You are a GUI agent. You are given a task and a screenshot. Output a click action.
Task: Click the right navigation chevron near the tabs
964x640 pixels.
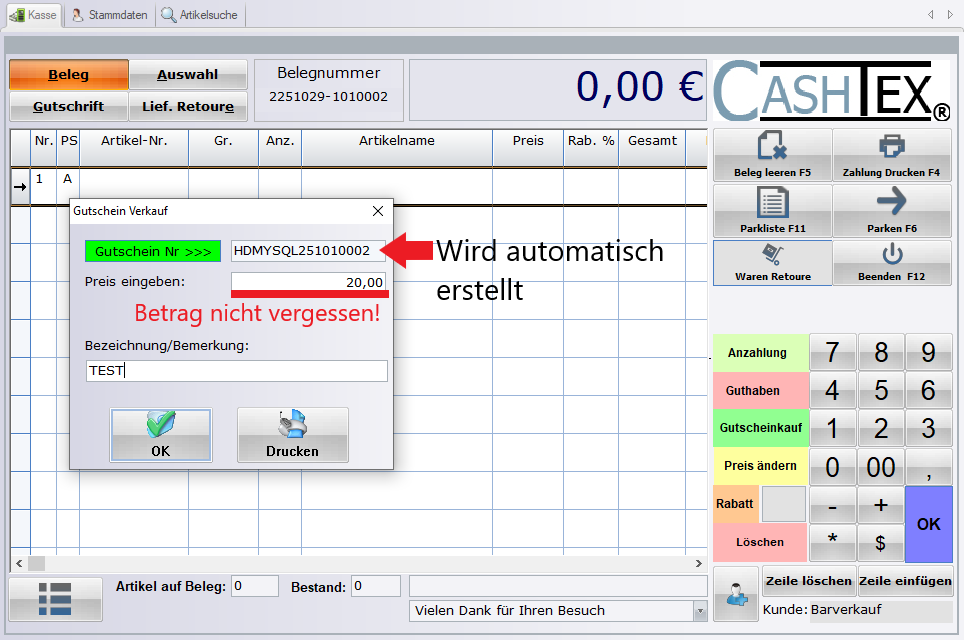point(950,15)
